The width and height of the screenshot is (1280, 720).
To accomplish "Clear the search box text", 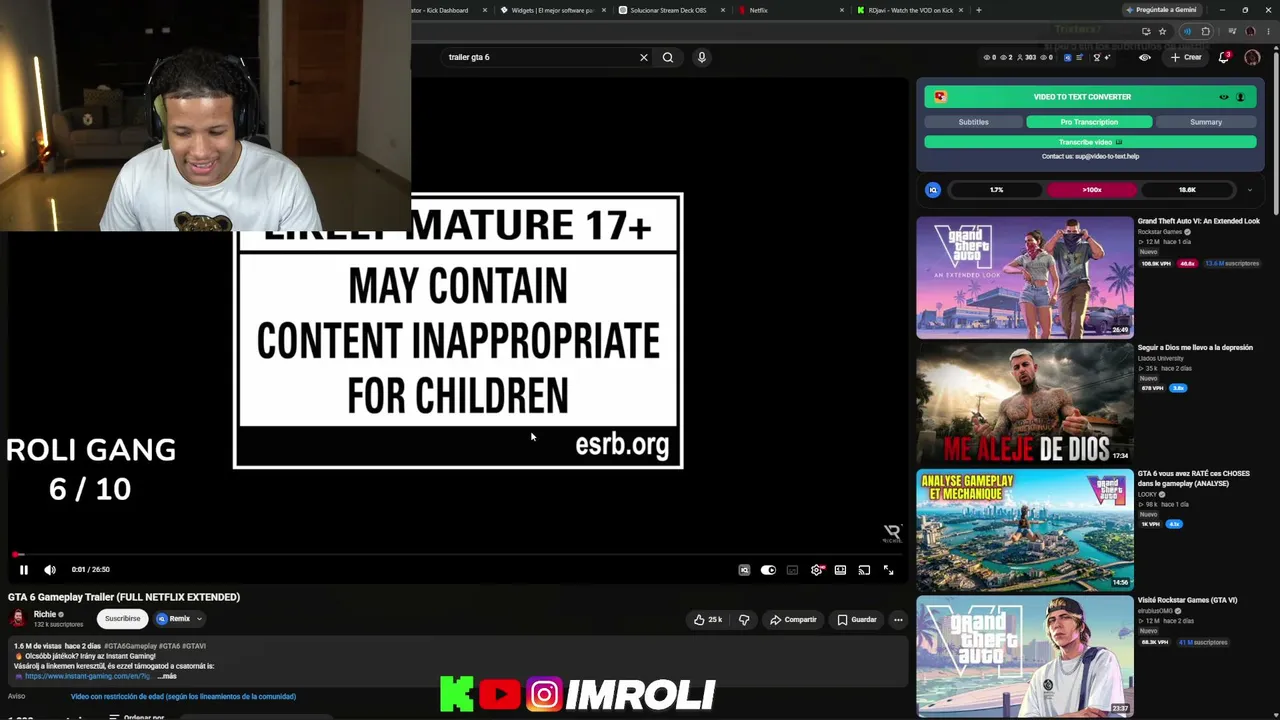I will pos(644,57).
